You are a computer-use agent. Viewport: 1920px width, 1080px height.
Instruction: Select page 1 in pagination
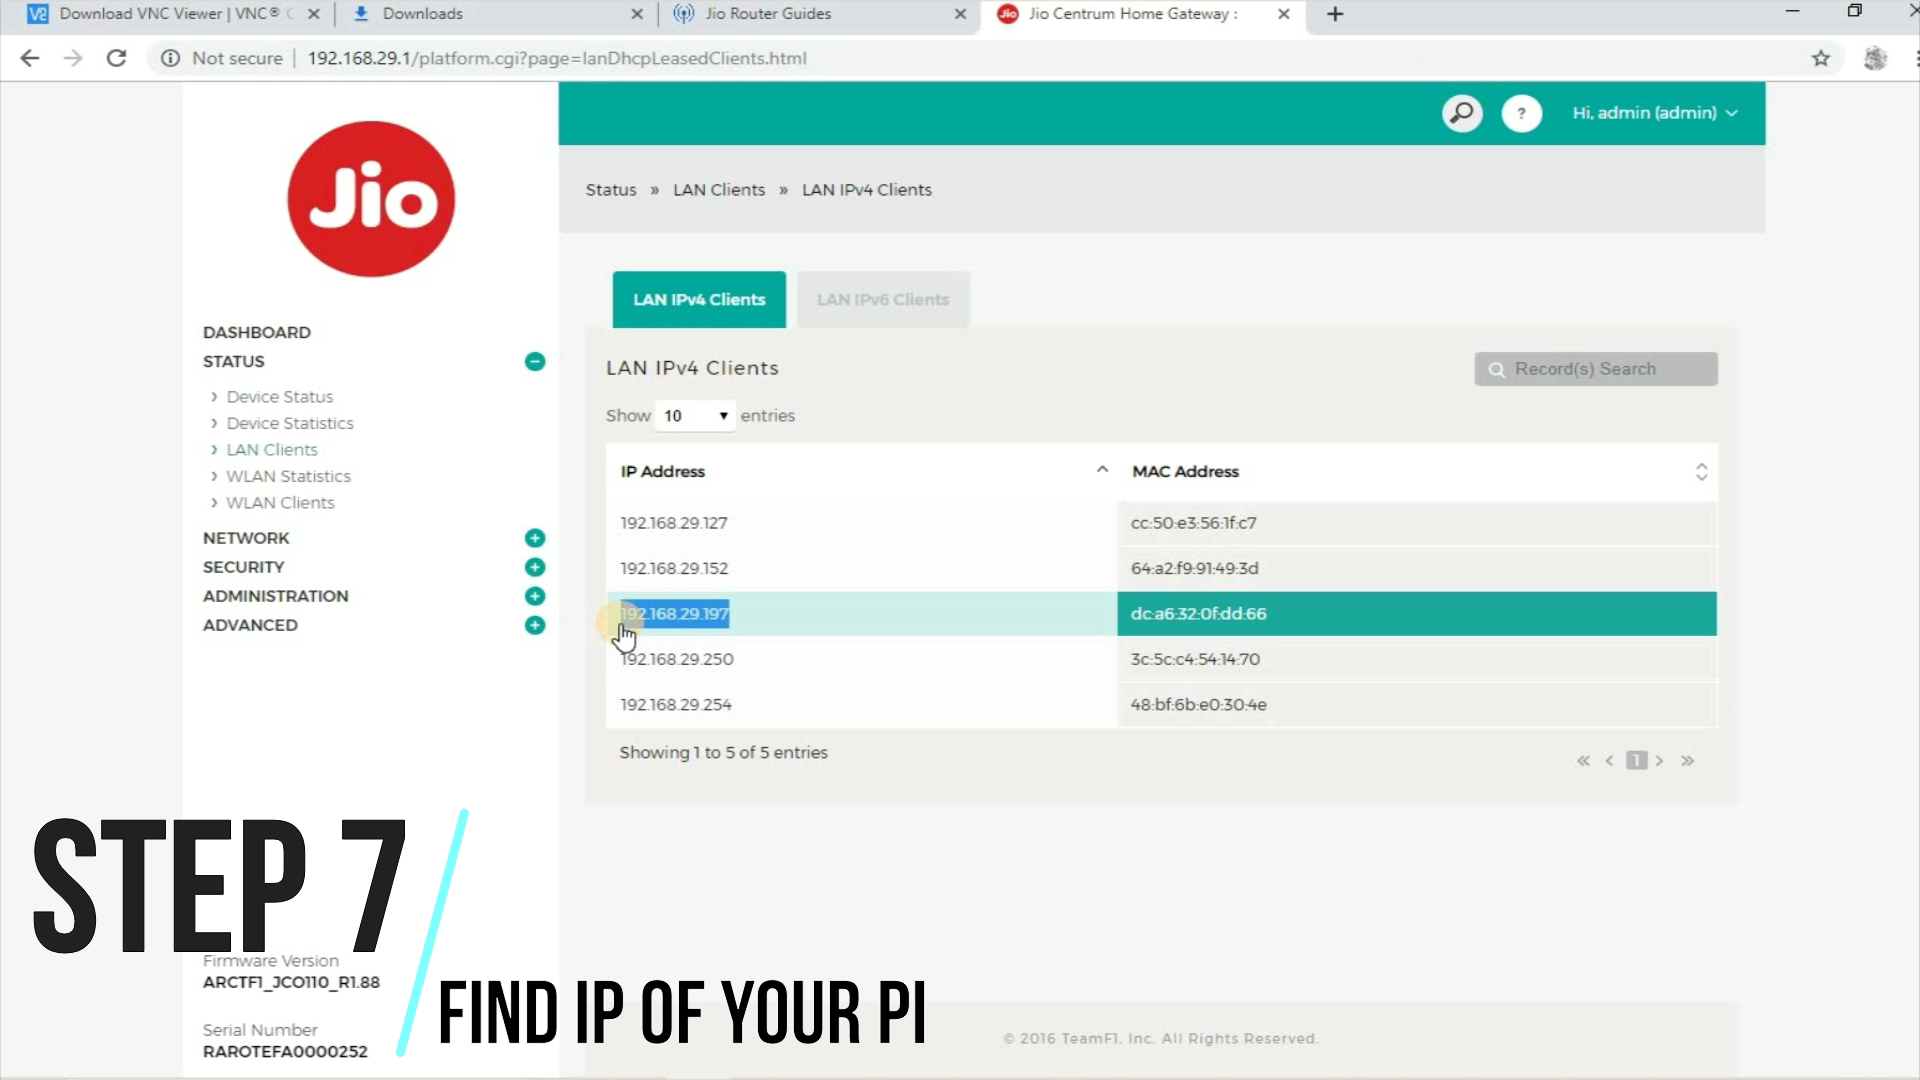coord(1636,761)
